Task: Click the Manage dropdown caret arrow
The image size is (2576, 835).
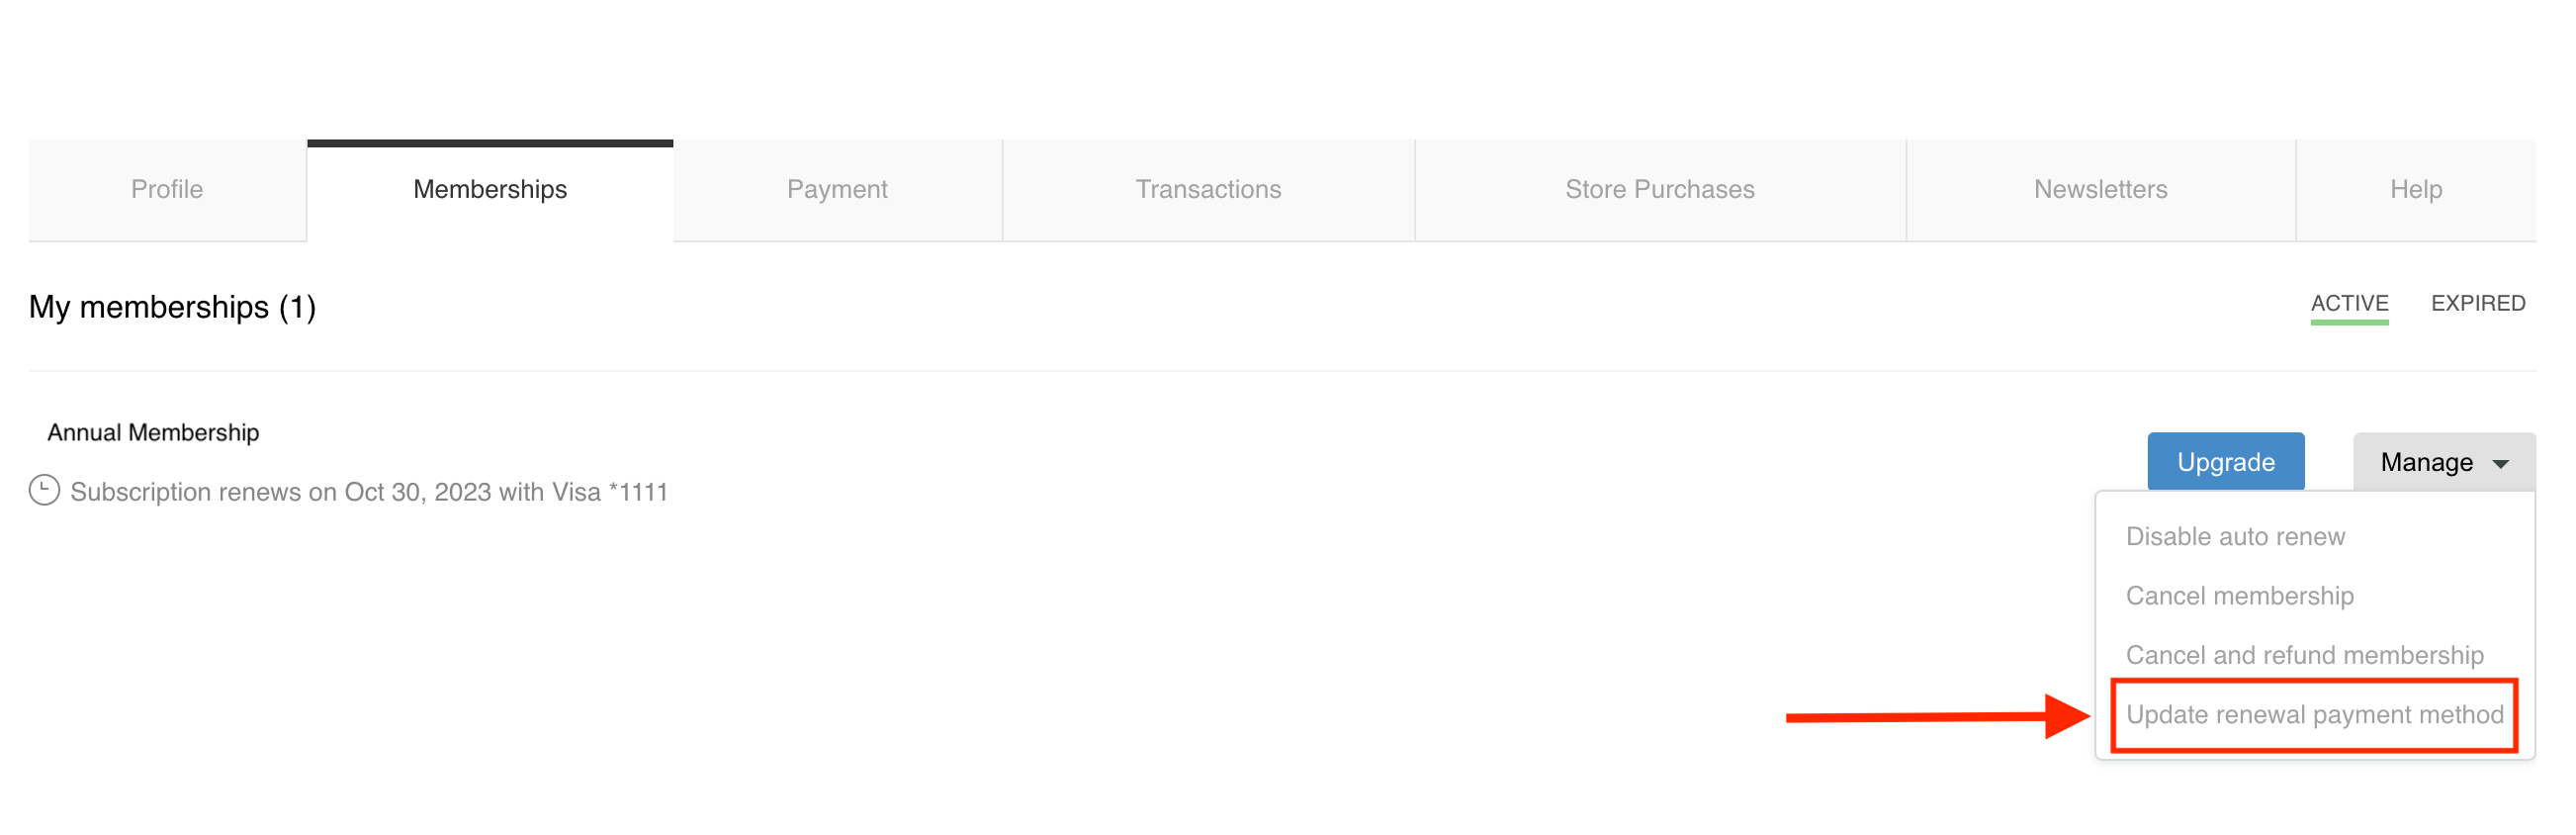Action: point(2501,464)
